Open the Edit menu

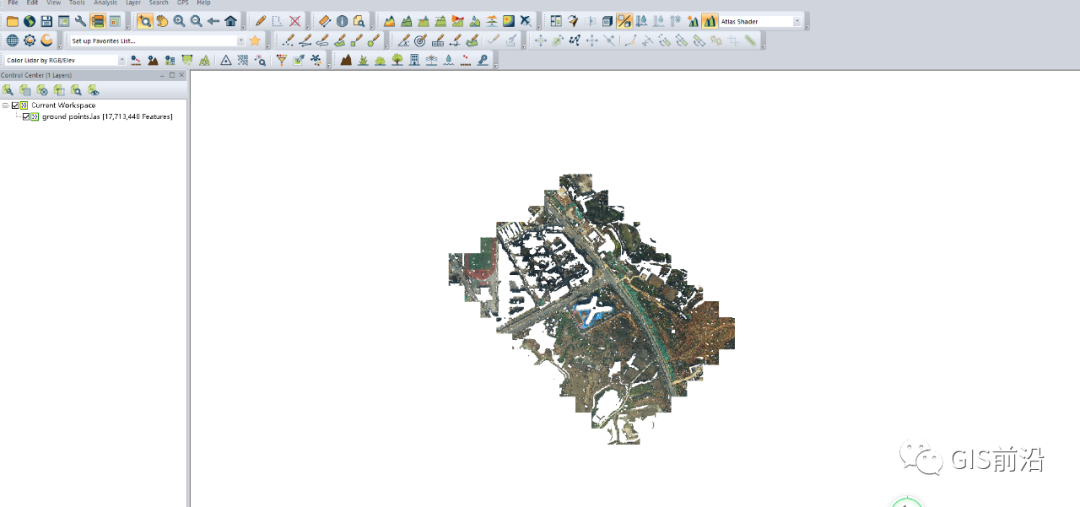32,3
